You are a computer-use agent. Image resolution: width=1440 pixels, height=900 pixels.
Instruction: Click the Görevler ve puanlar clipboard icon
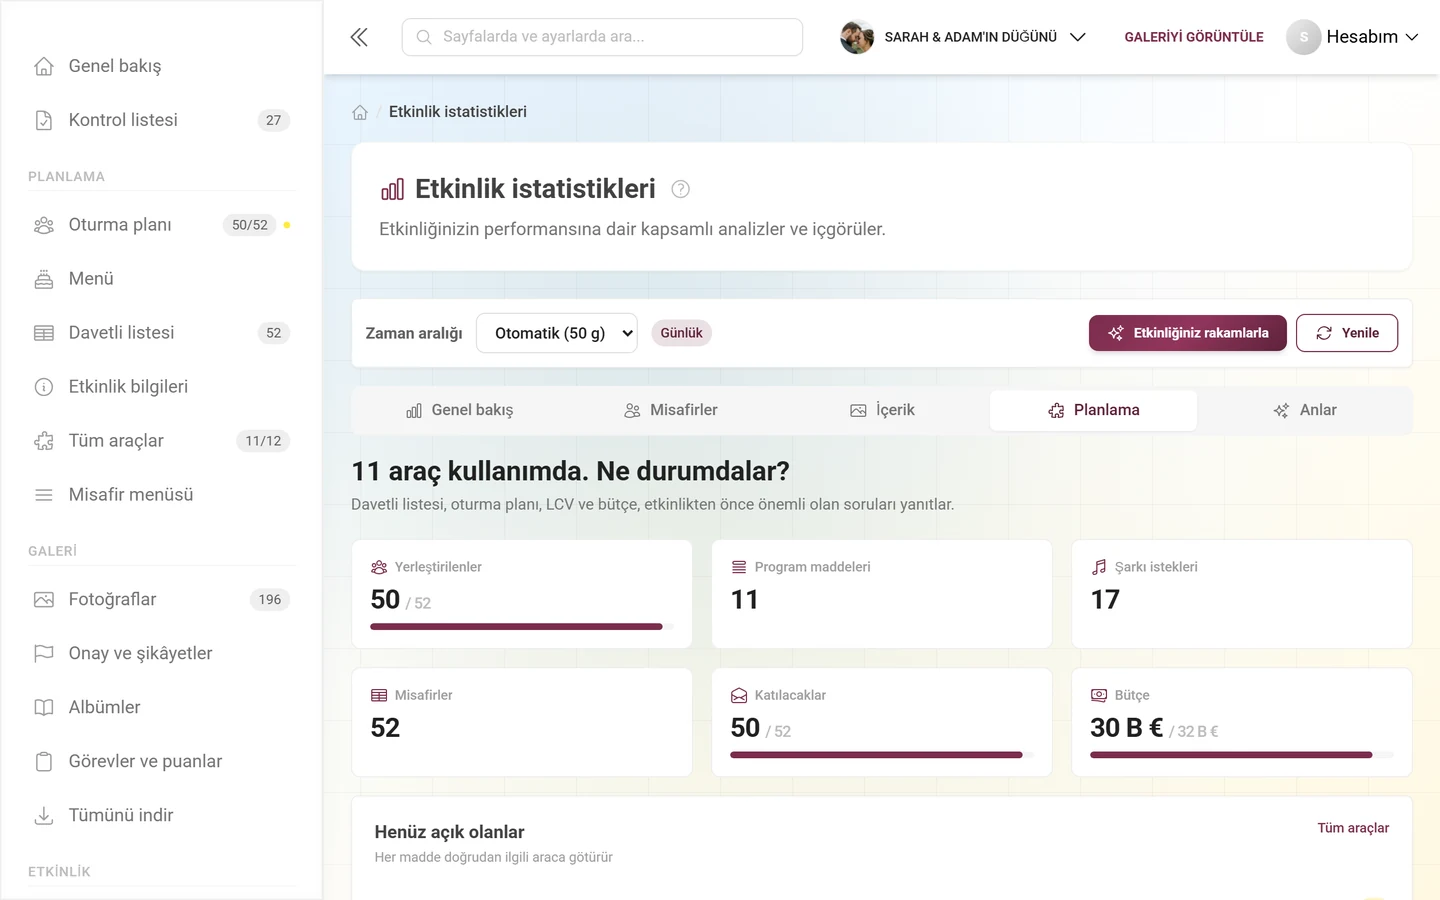[44, 762]
